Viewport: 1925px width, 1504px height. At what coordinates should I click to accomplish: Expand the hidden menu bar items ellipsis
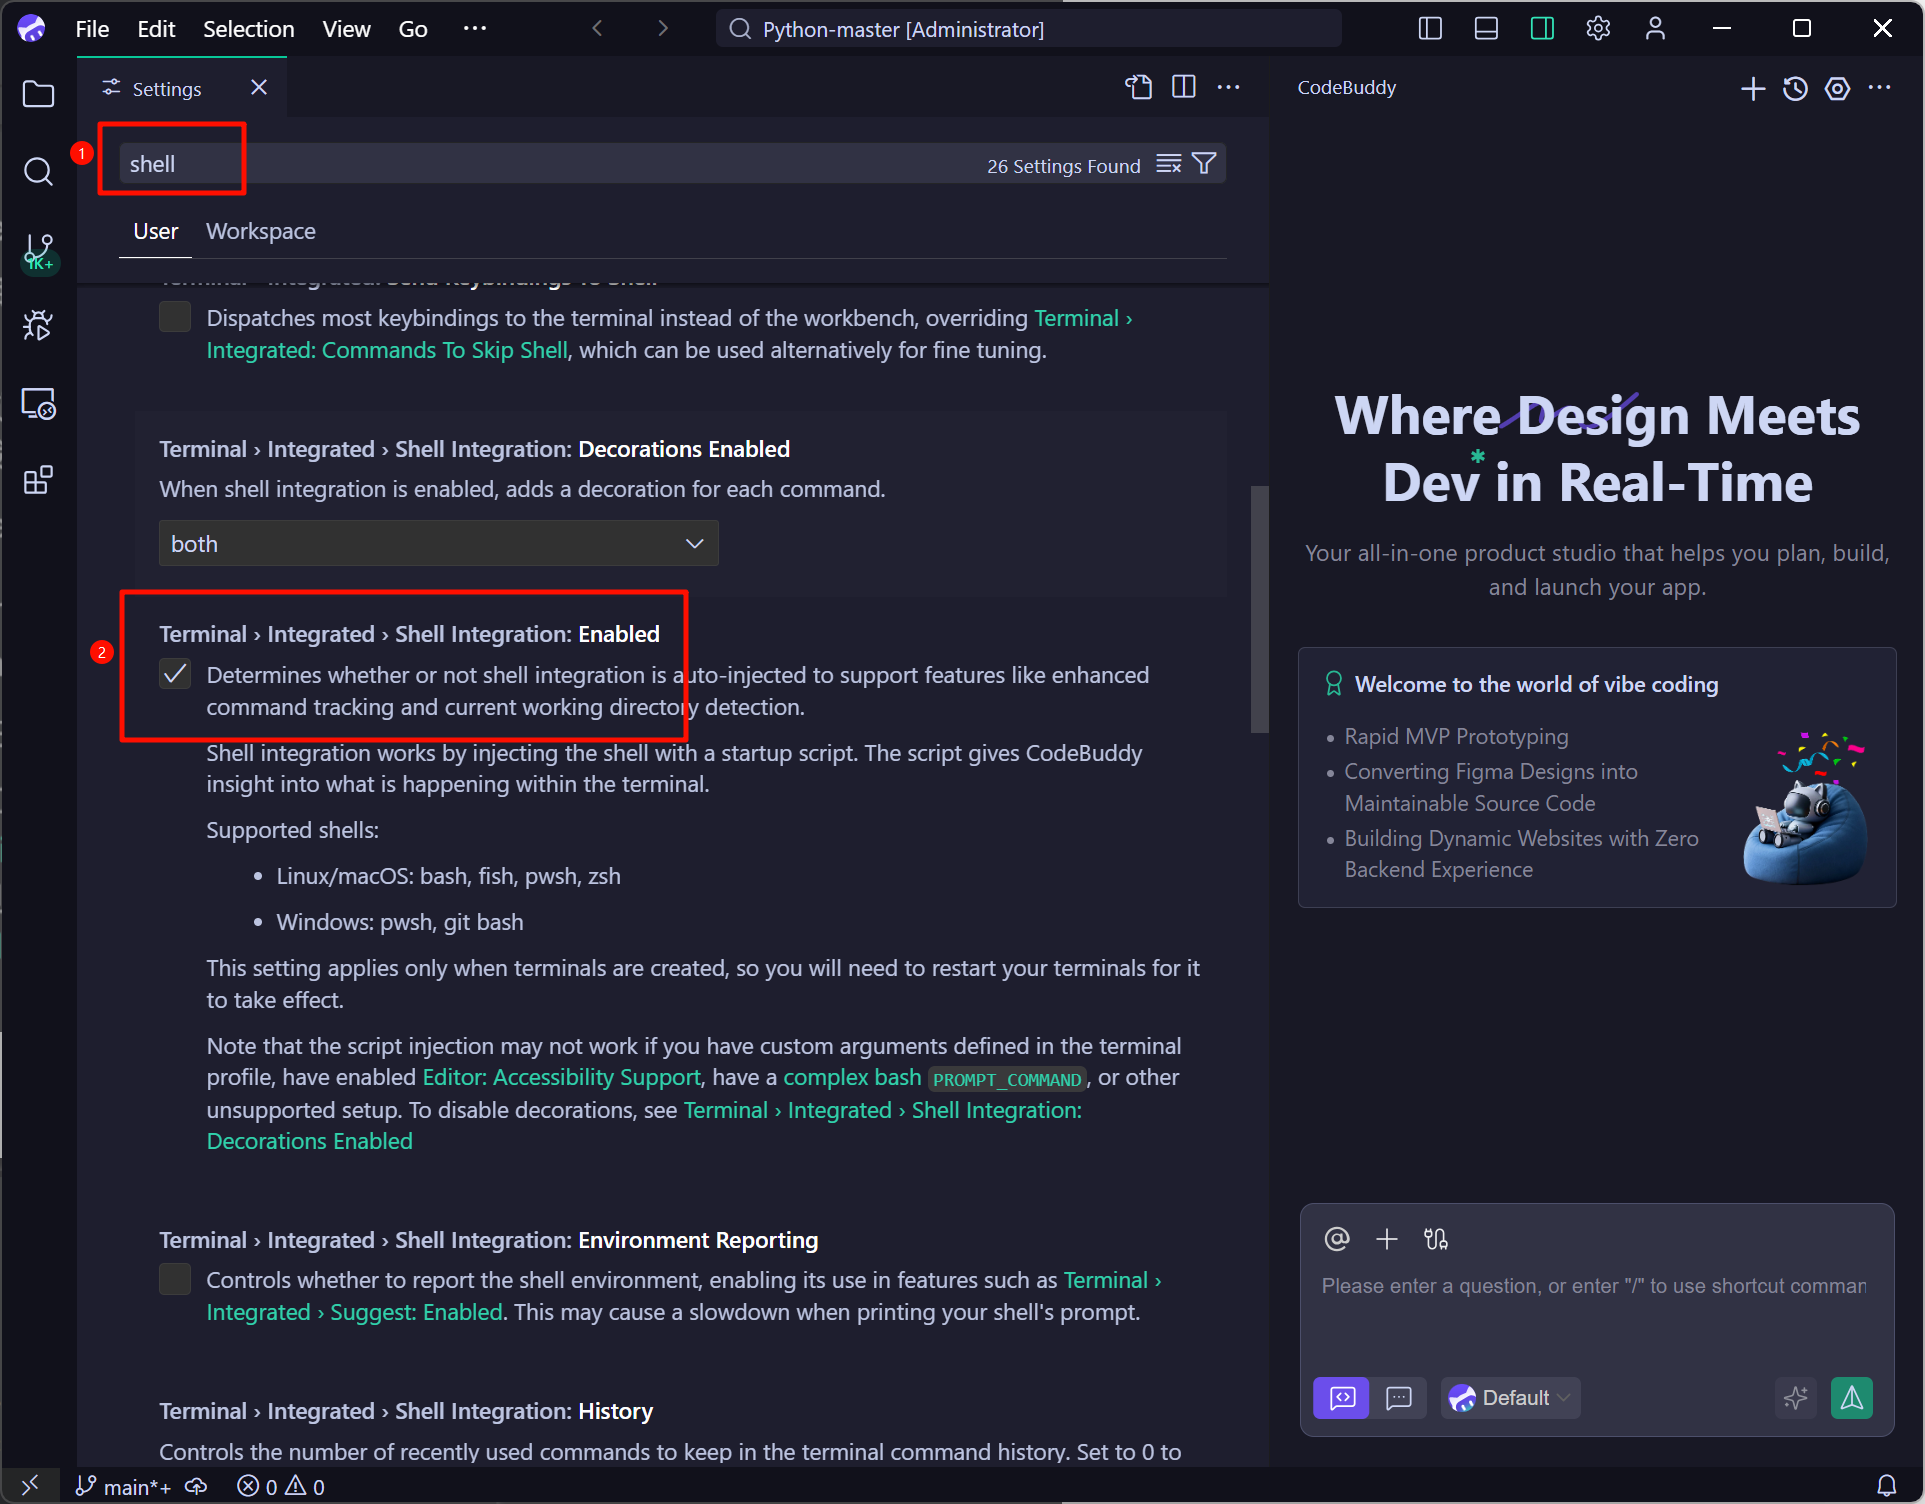tap(474, 29)
